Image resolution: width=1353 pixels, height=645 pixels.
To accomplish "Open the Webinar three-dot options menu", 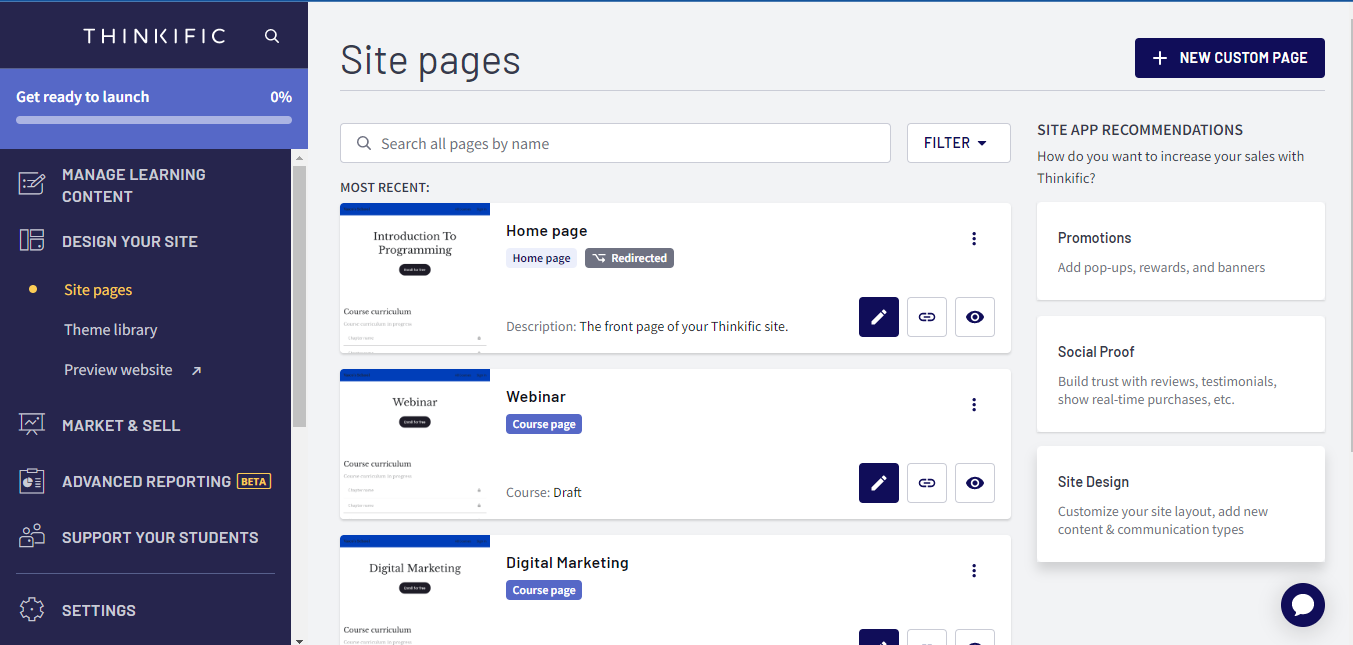I will (x=974, y=404).
